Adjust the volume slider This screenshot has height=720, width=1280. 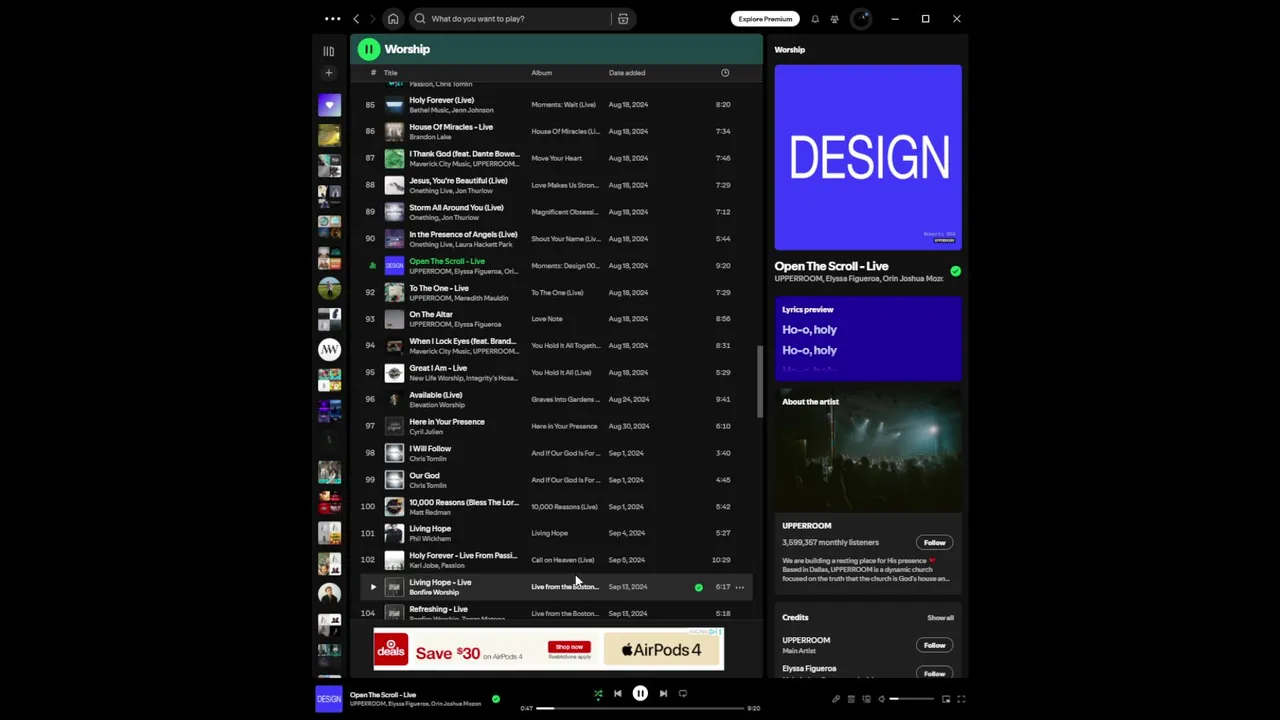click(x=910, y=699)
